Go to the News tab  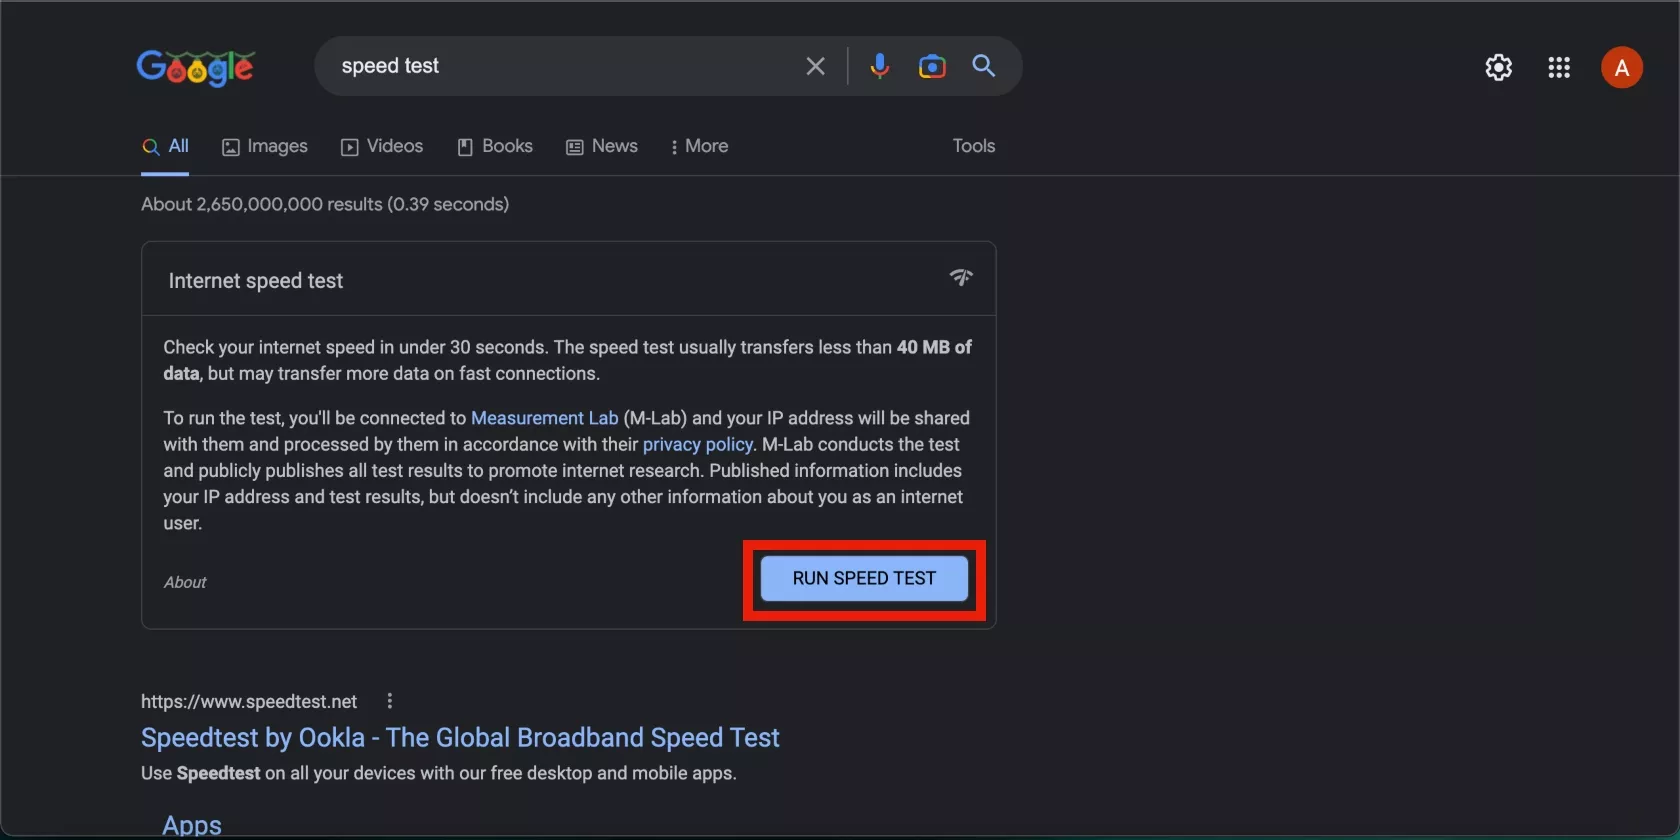[602, 146]
